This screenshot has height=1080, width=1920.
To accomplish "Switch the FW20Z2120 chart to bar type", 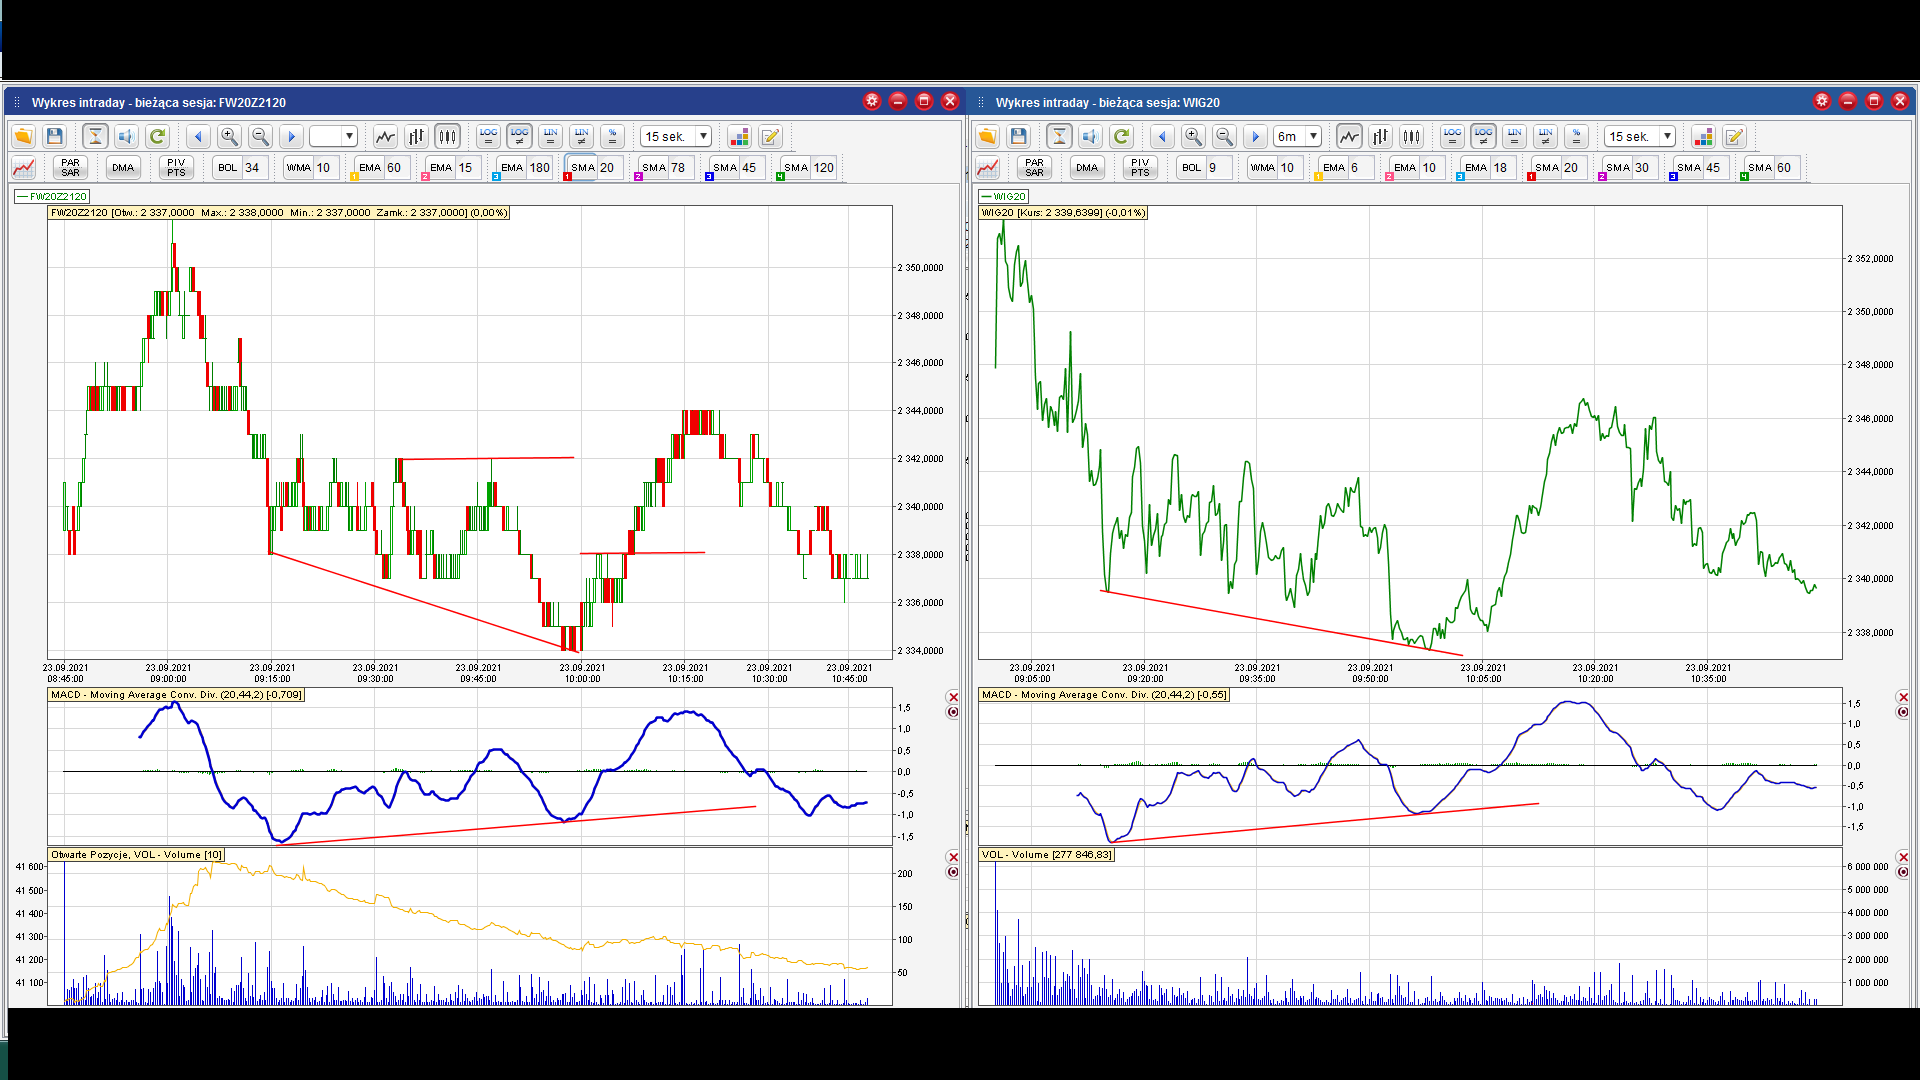I will click(x=416, y=137).
